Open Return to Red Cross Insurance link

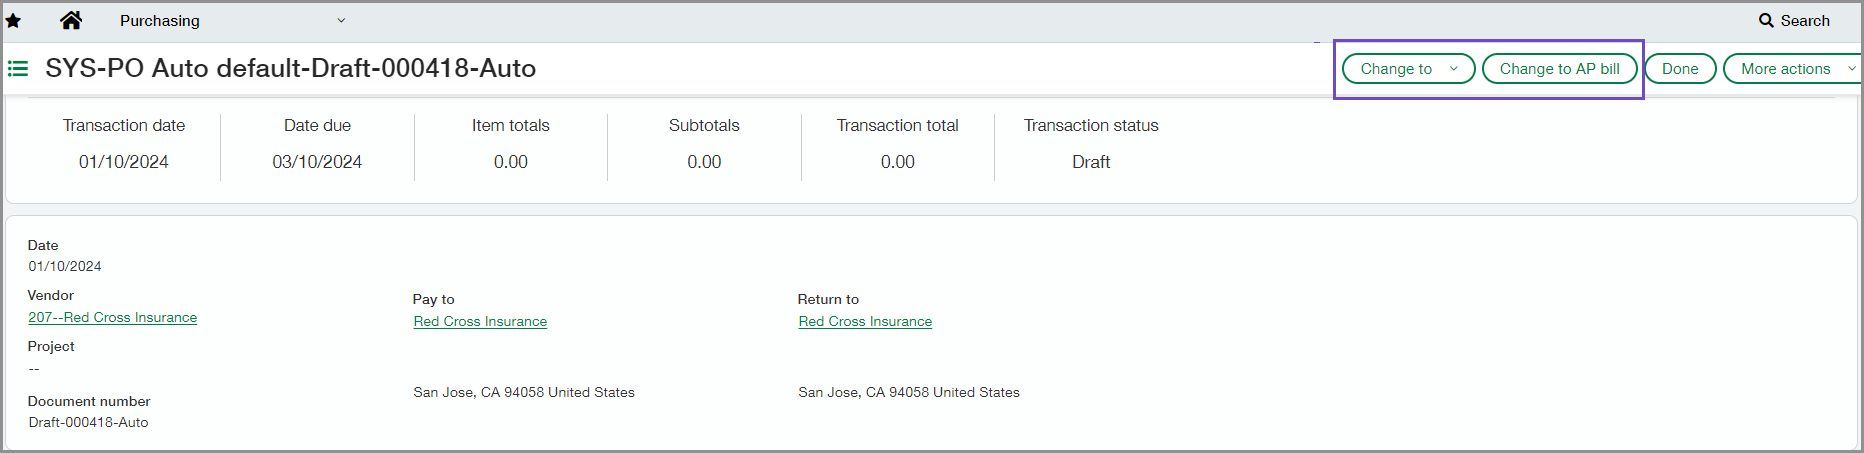click(865, 321)
